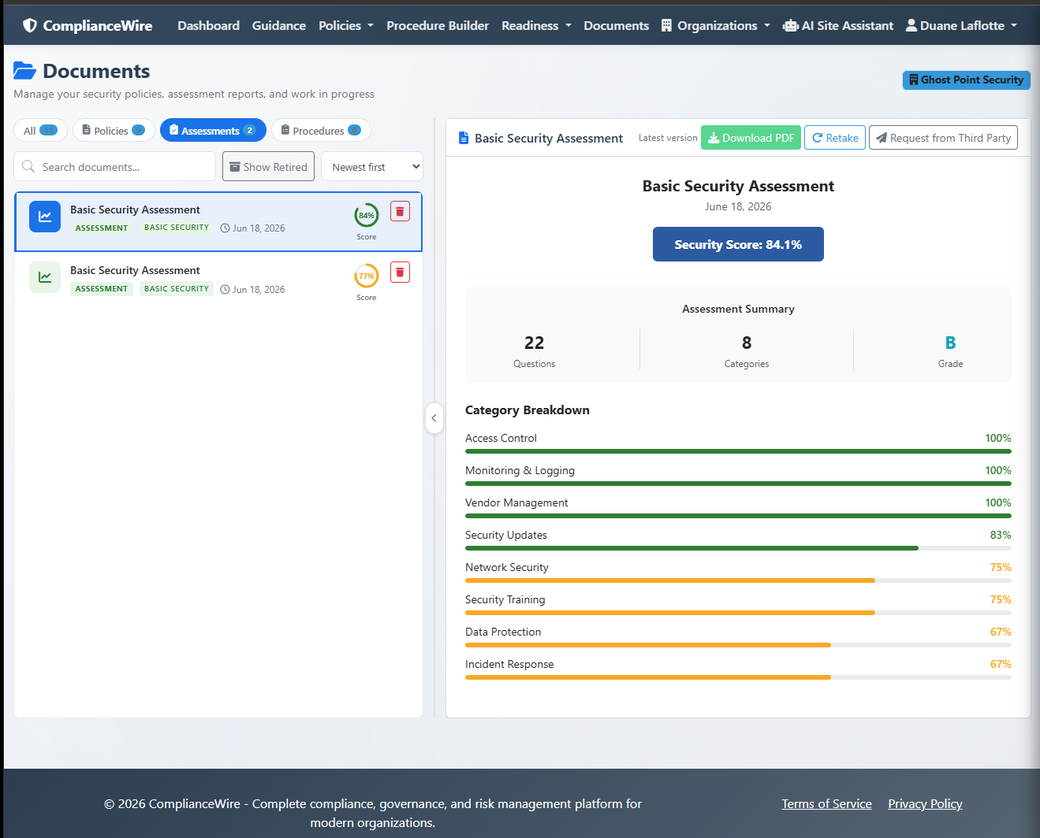Toggle the Show Retired button
Screen dimensions: 1040x838
269,167
